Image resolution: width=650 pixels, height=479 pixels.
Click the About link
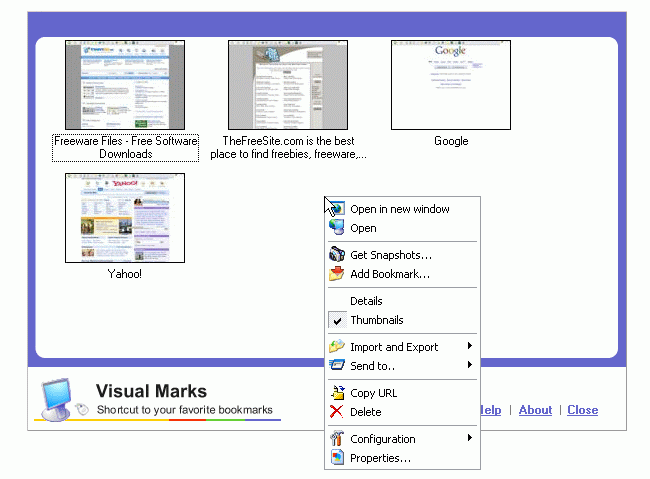tap(535, 410)
